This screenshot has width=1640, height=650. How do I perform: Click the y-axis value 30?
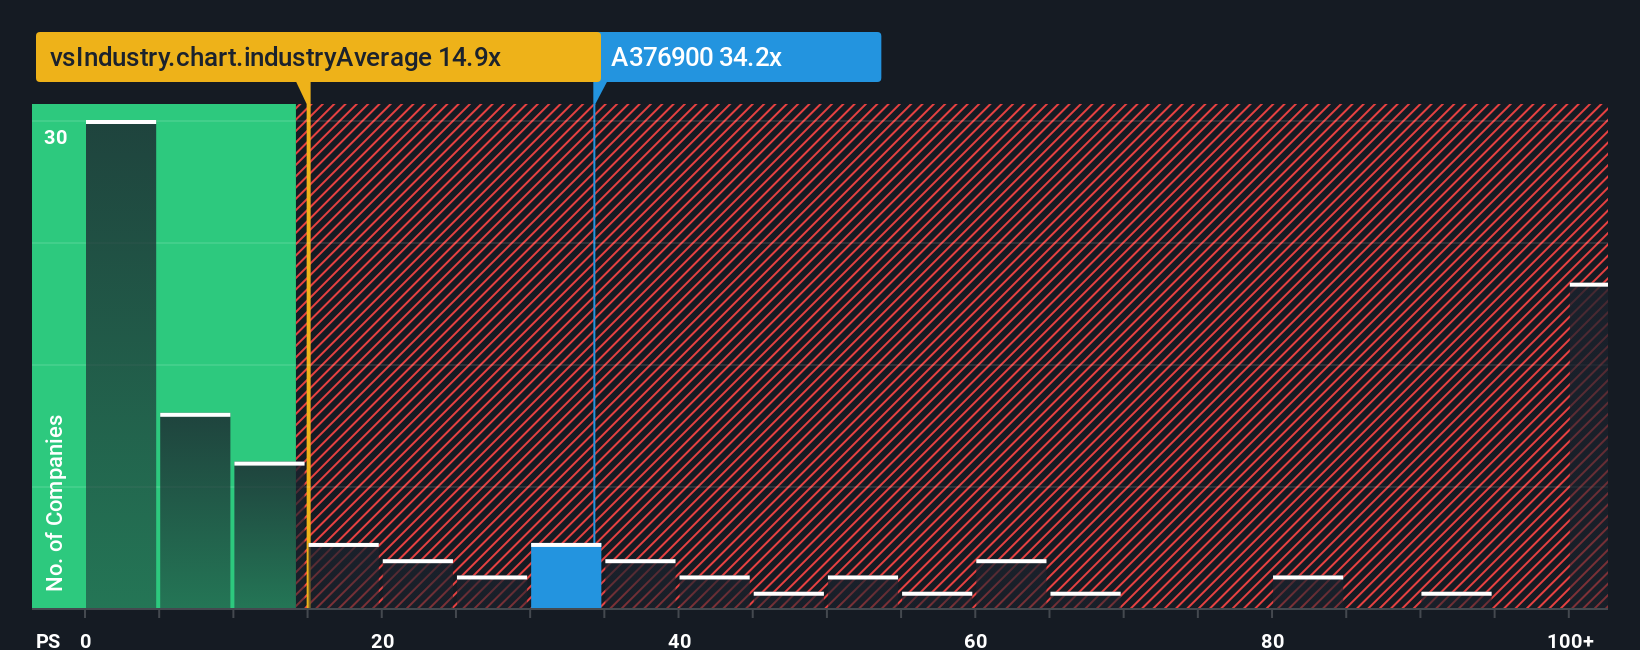[56, 138]
